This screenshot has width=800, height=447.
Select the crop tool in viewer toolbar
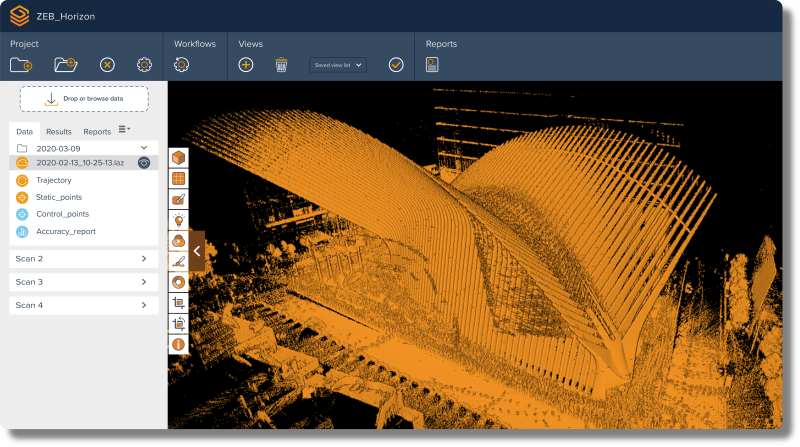point(178,302)
